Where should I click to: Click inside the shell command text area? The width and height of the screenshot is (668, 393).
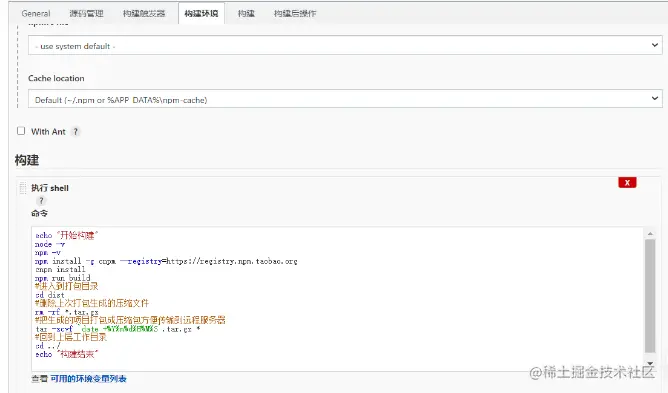(x=337, y=298)
